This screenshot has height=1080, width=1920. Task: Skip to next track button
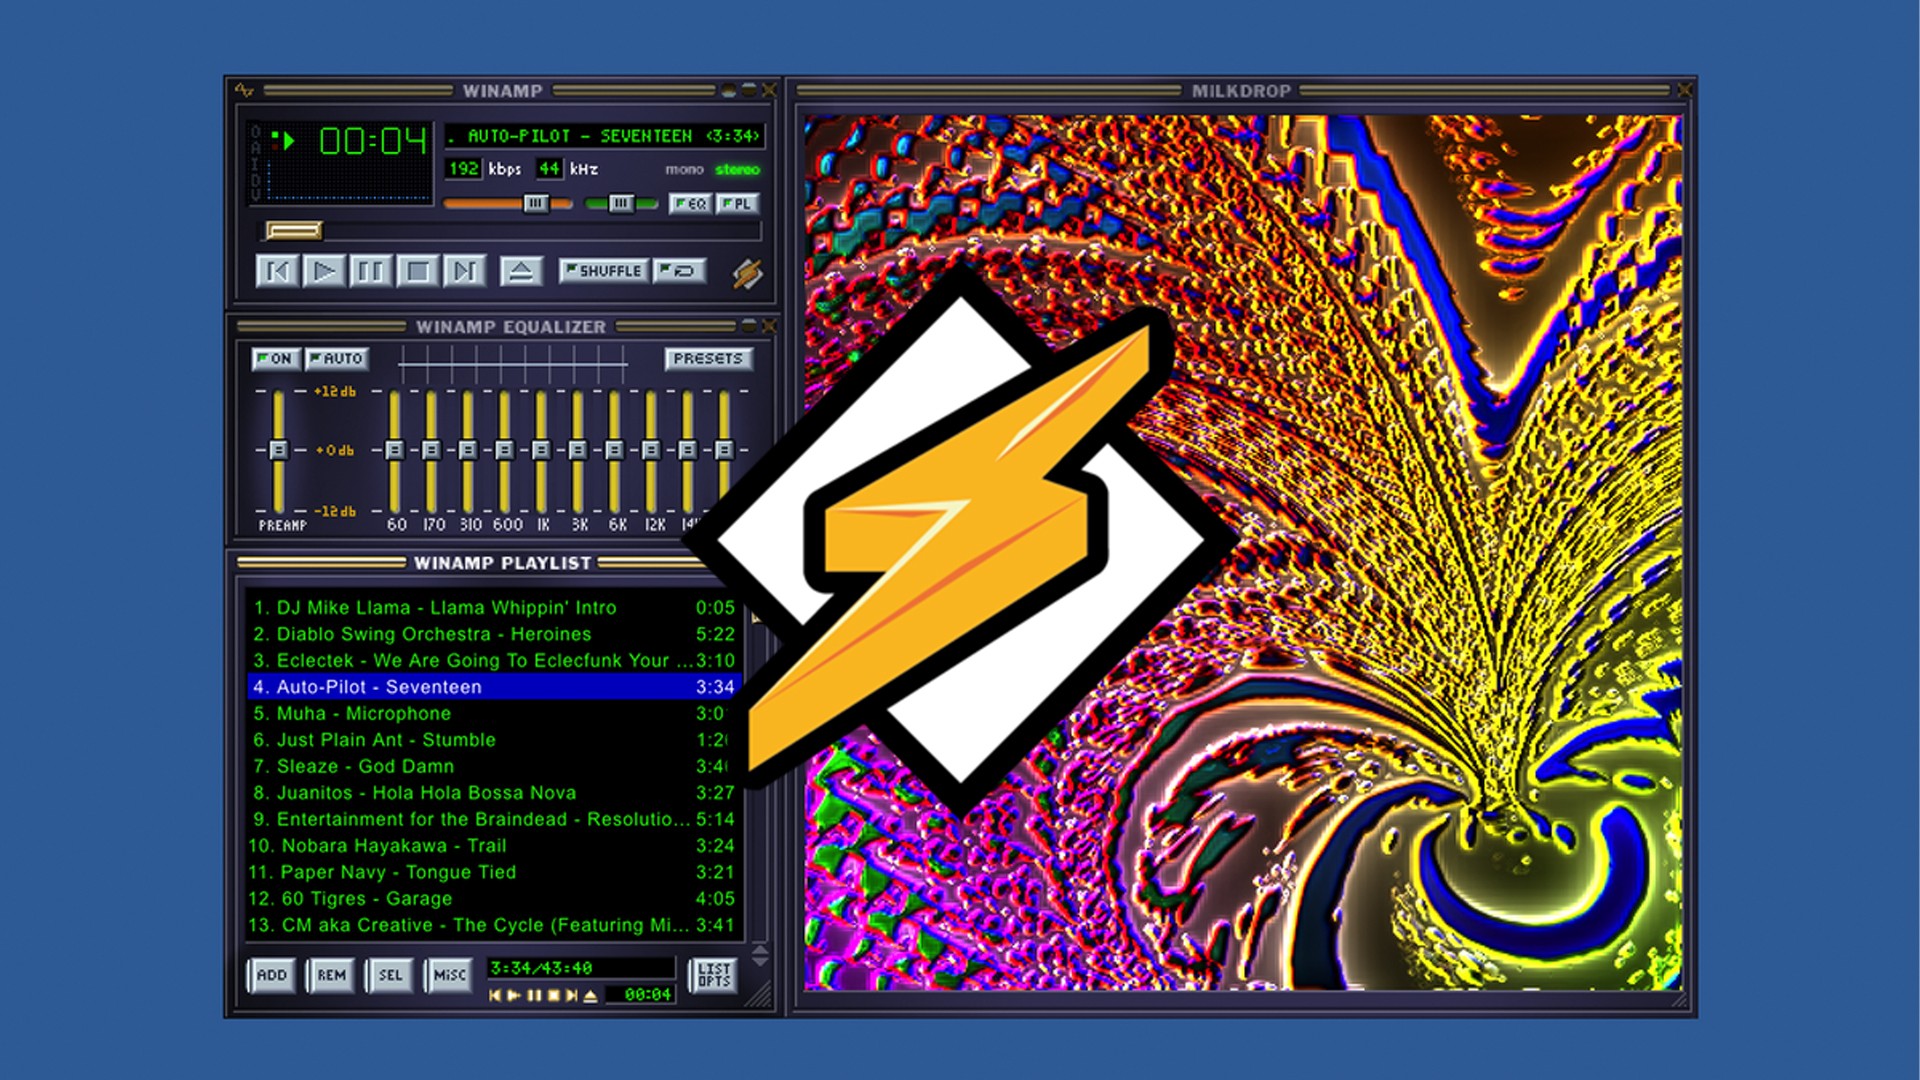(x=464, y=271)
